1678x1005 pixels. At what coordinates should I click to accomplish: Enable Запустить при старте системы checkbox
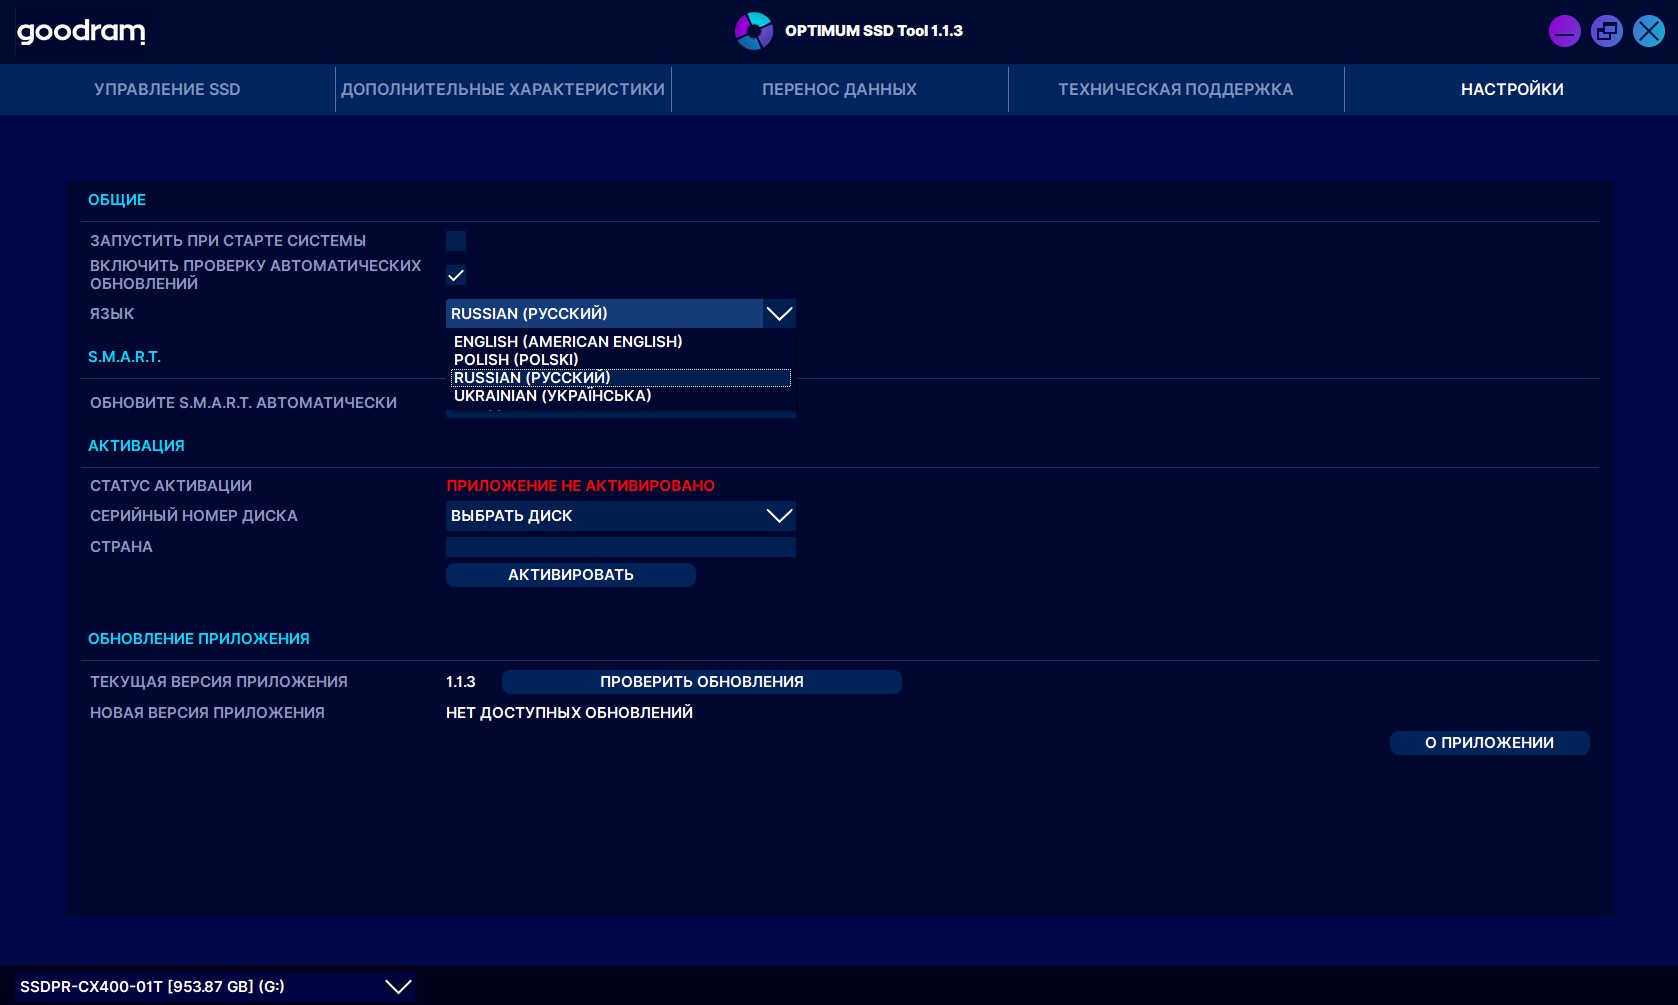click(456, 241)
